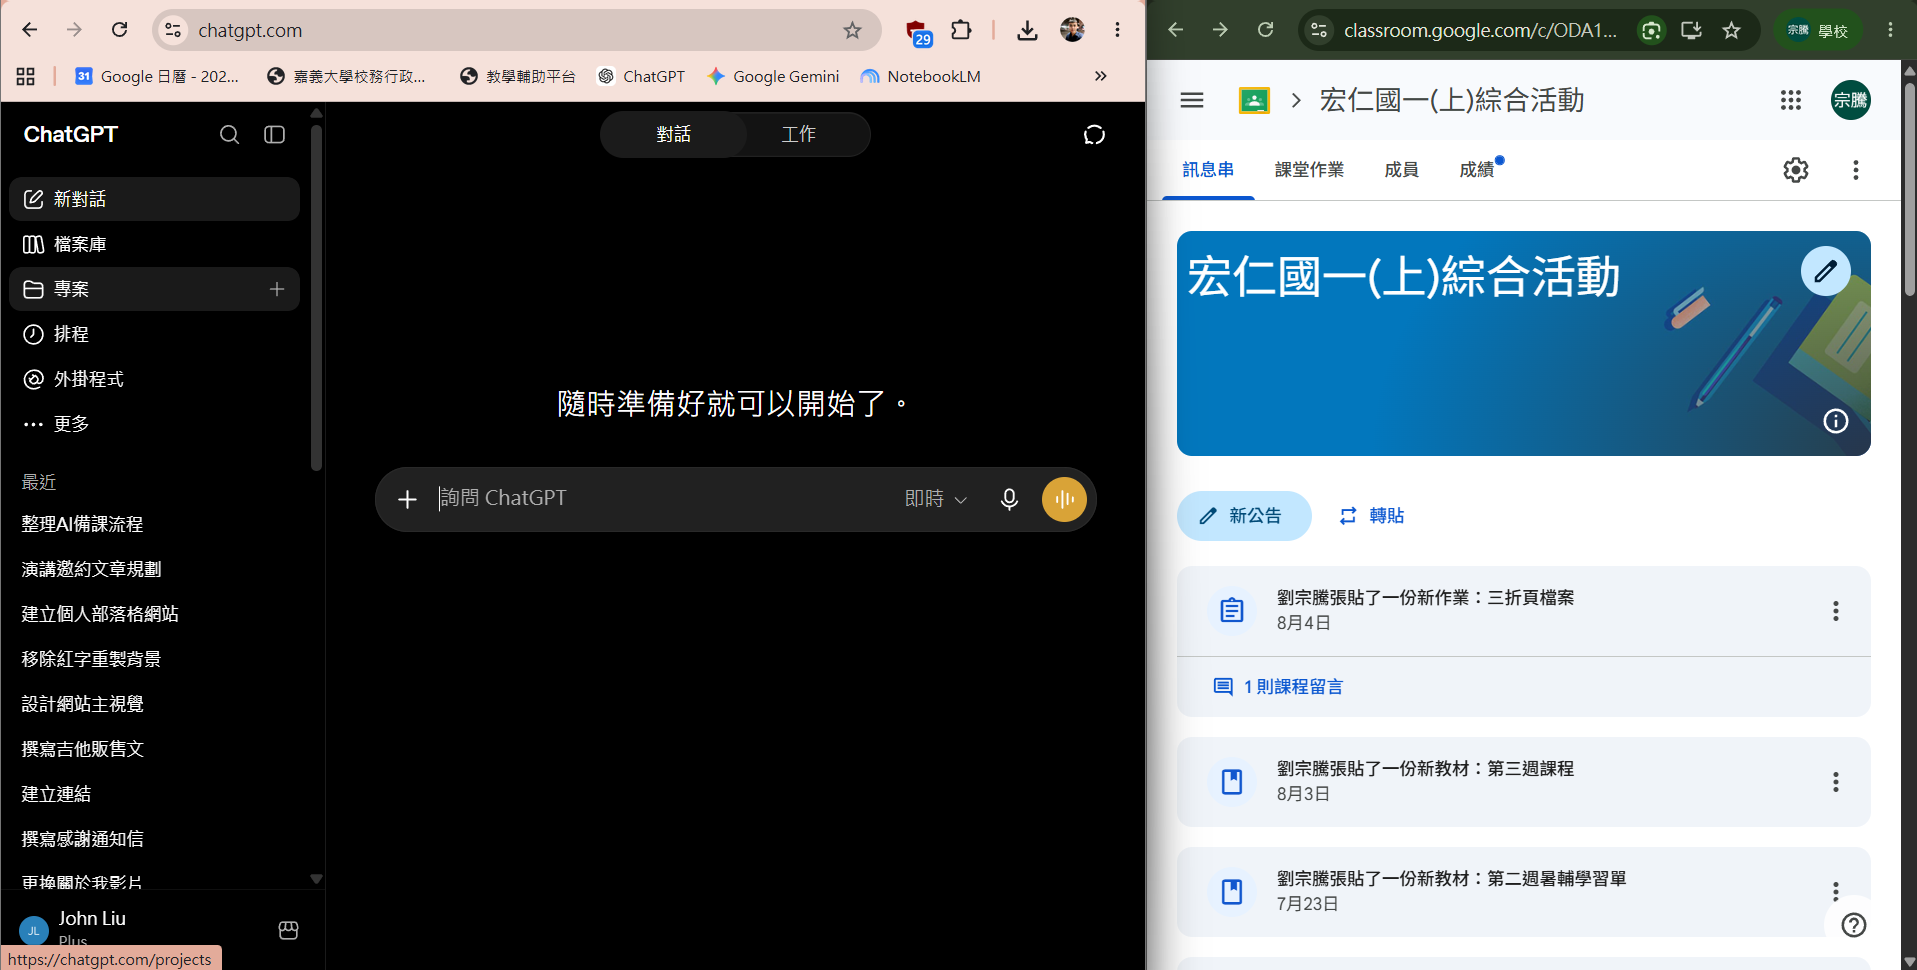Start voice mode with yellow waveform button
This screenshot has height=970, width=1917.
tap(1064, 499)
